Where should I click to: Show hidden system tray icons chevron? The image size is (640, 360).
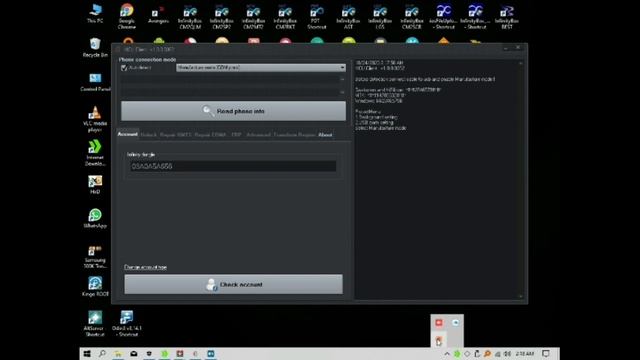click(447, 354)
